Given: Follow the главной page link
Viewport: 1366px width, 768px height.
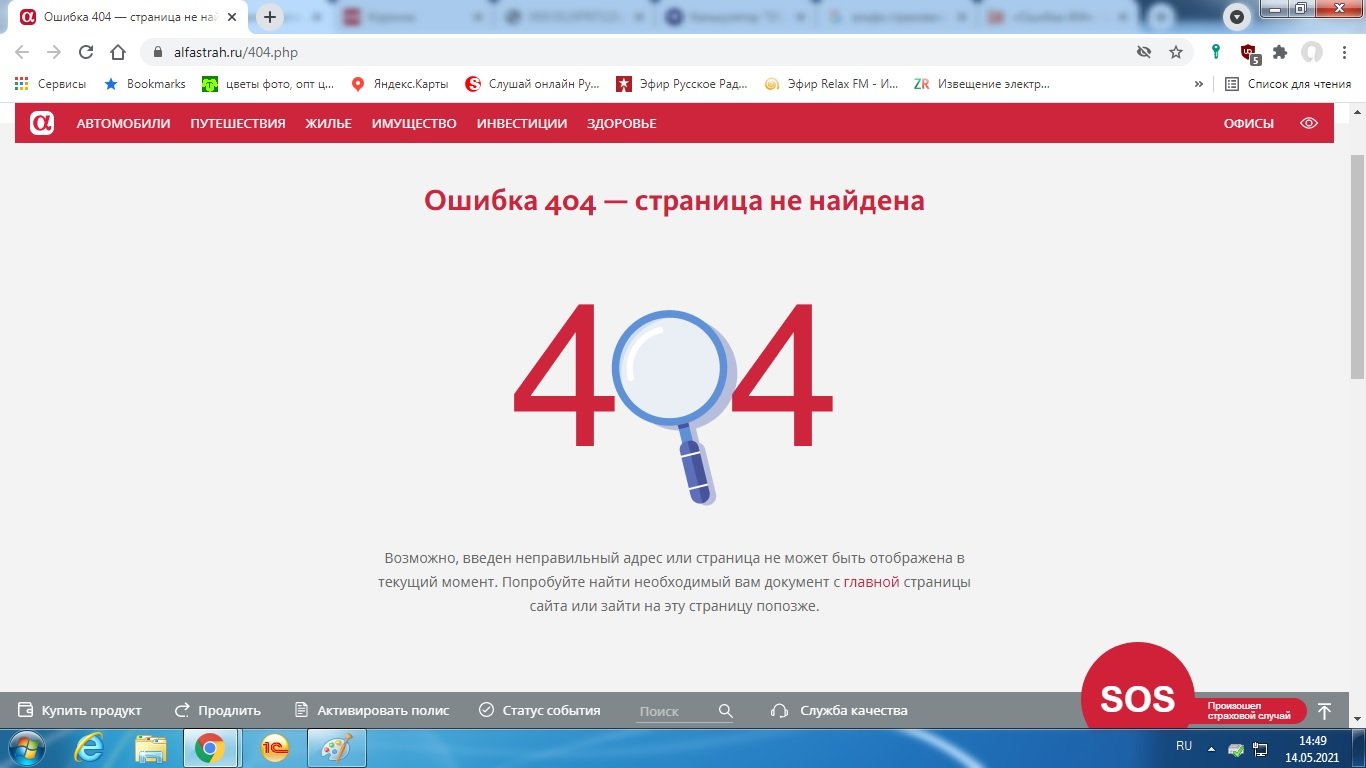Looking at the screenshot, I should pyautogui.click(x=871, y=582).
